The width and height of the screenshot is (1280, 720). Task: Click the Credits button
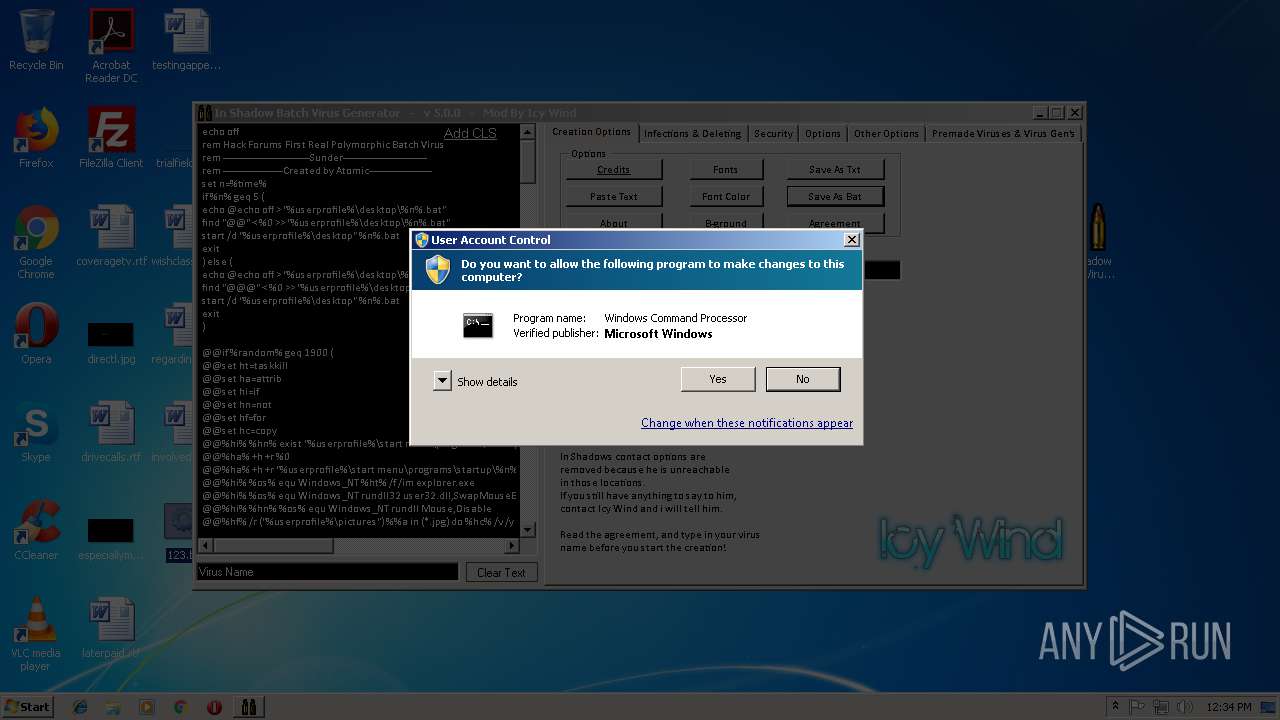pos(613,169)
